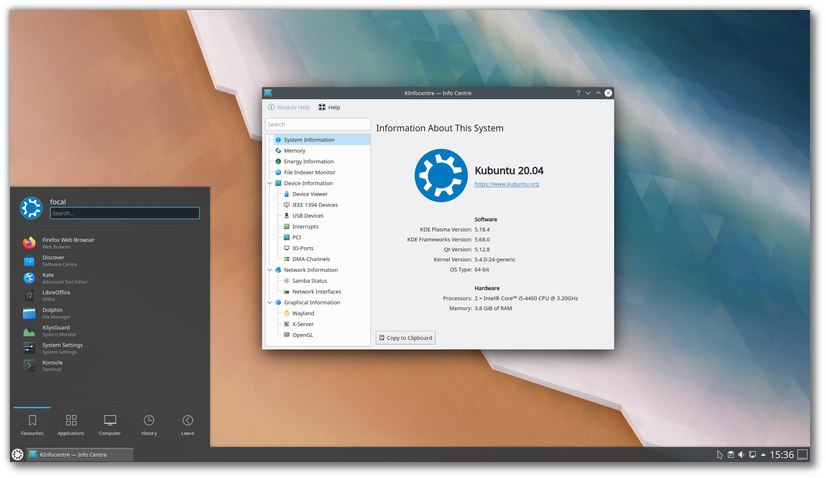Screen dimensions: 826x478
Task: Expand hidden system tray icons arrow
Action: tap(763, 454)
